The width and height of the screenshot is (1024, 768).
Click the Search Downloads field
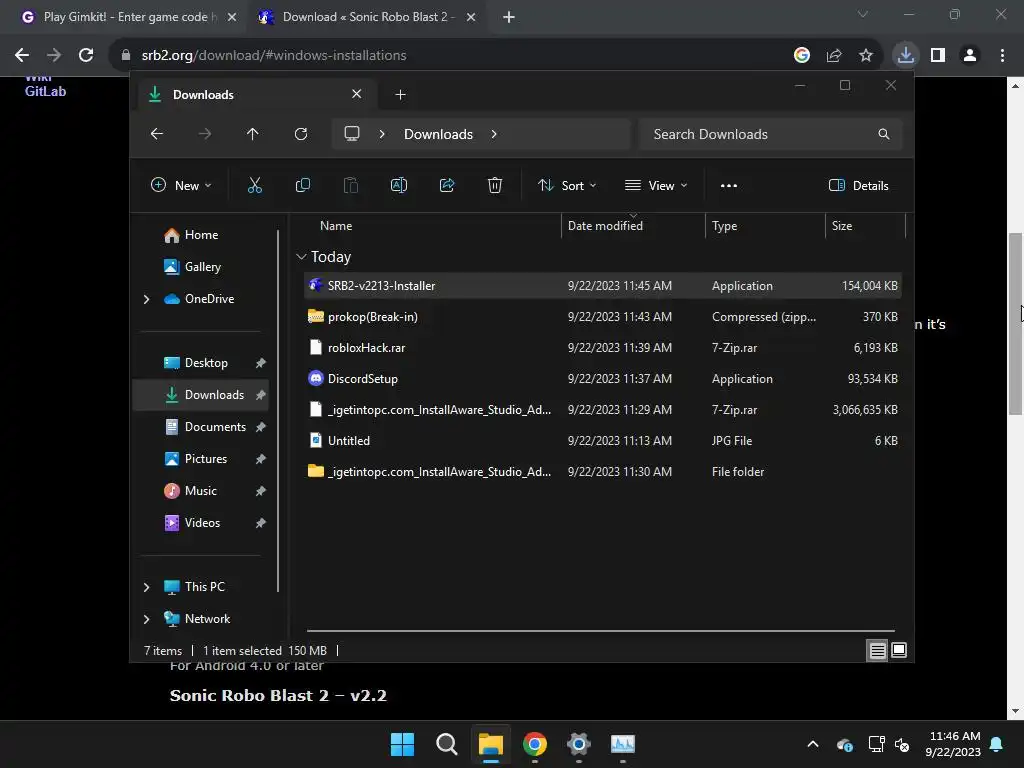click(771, 134)
